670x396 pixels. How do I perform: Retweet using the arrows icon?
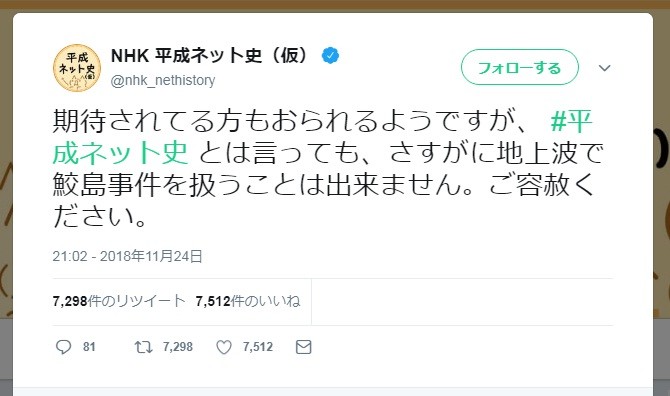pos(144,347)
